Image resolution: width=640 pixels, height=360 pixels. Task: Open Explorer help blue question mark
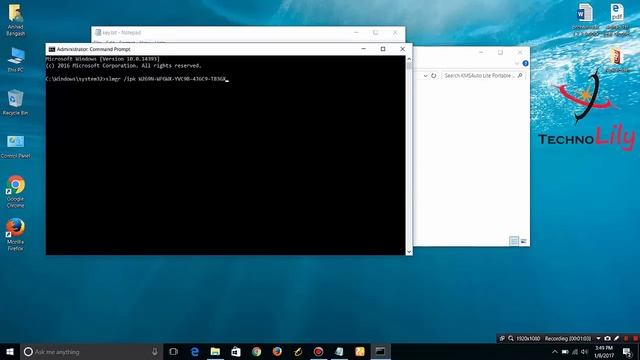click(x=525, y=63)
